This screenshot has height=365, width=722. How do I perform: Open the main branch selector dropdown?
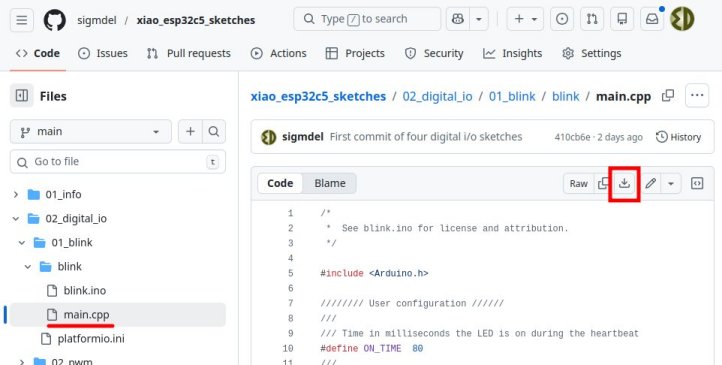(91, 132)
